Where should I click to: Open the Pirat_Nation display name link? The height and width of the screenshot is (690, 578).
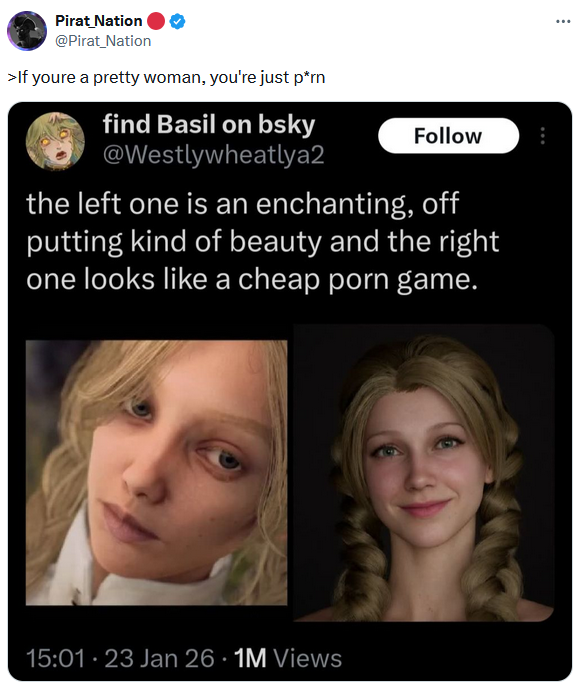98,21
